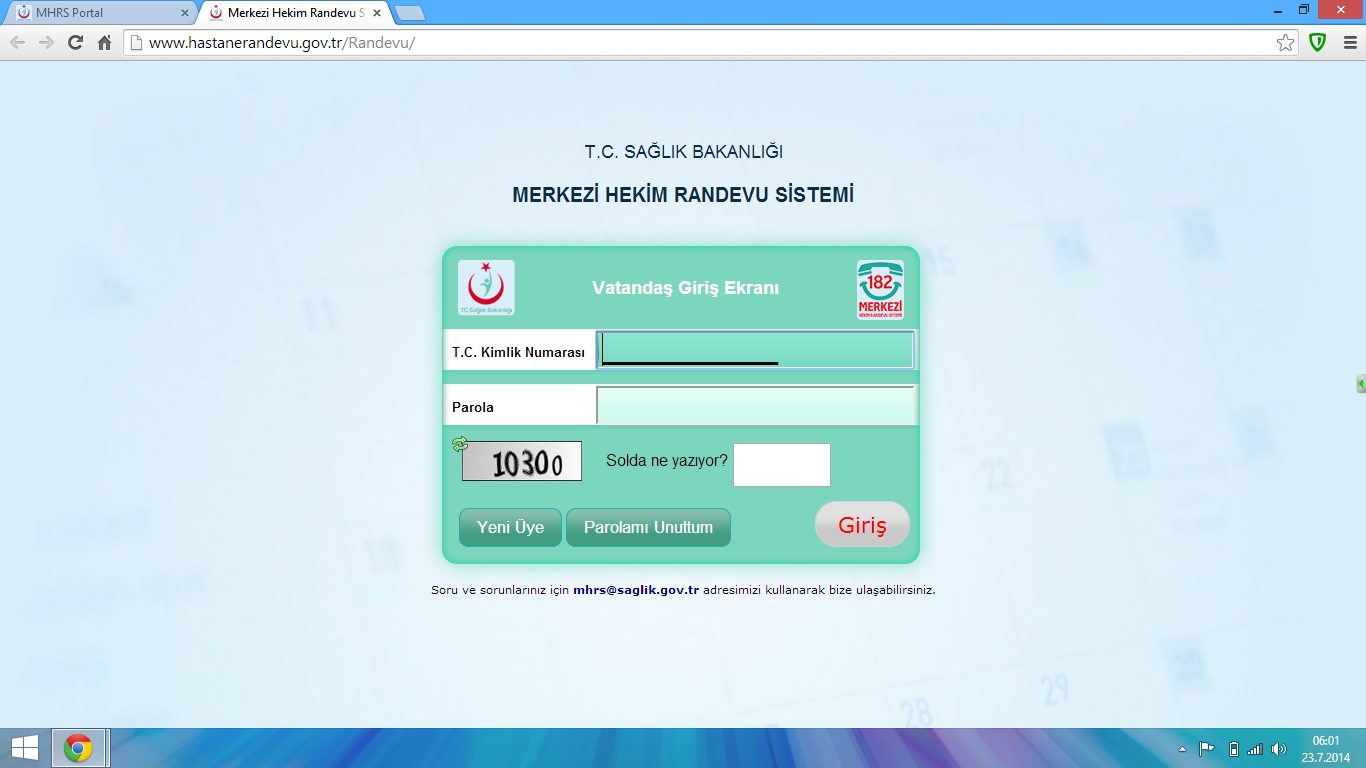Screen dimensions: 1366x768
Task: Open the Chrome hamburger menu
Action: 1350,43
